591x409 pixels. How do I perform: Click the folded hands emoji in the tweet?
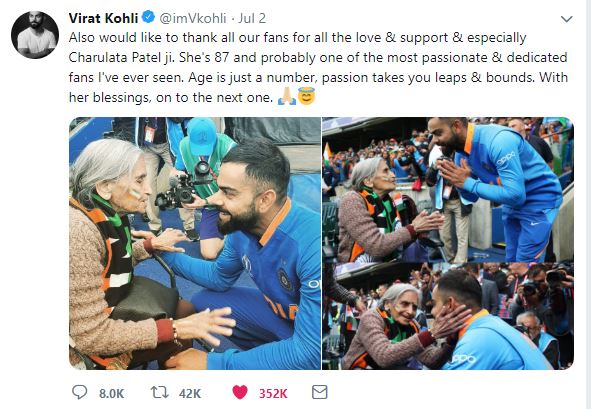287,97
